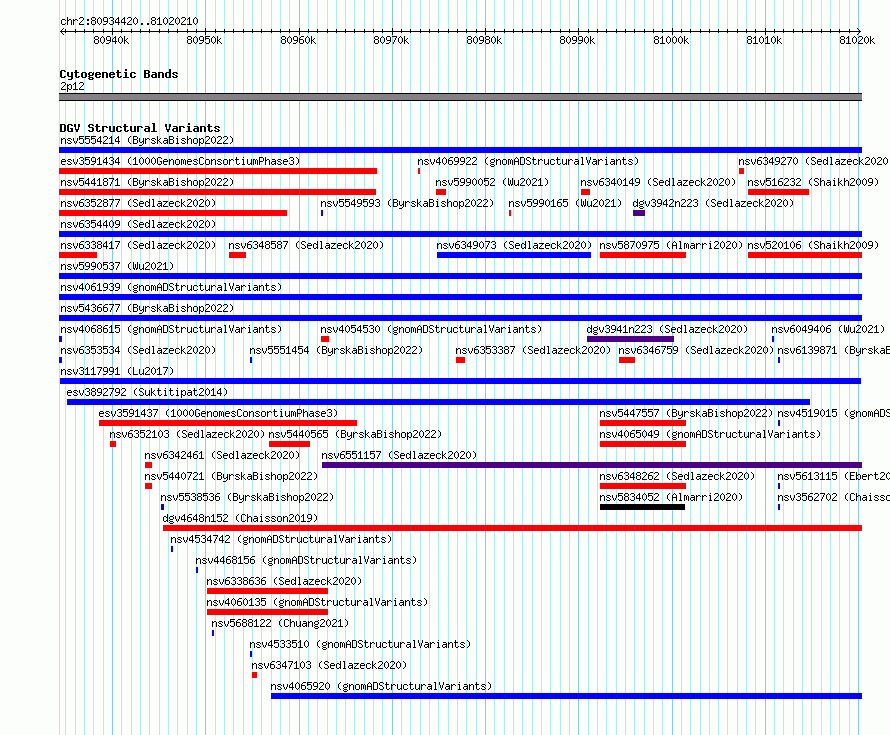Image resolution: width=890 pixels, height=735 pixels.
Task: Open nsv6346759 (Sedlazeck2020) variant
Action: (696, 350)
